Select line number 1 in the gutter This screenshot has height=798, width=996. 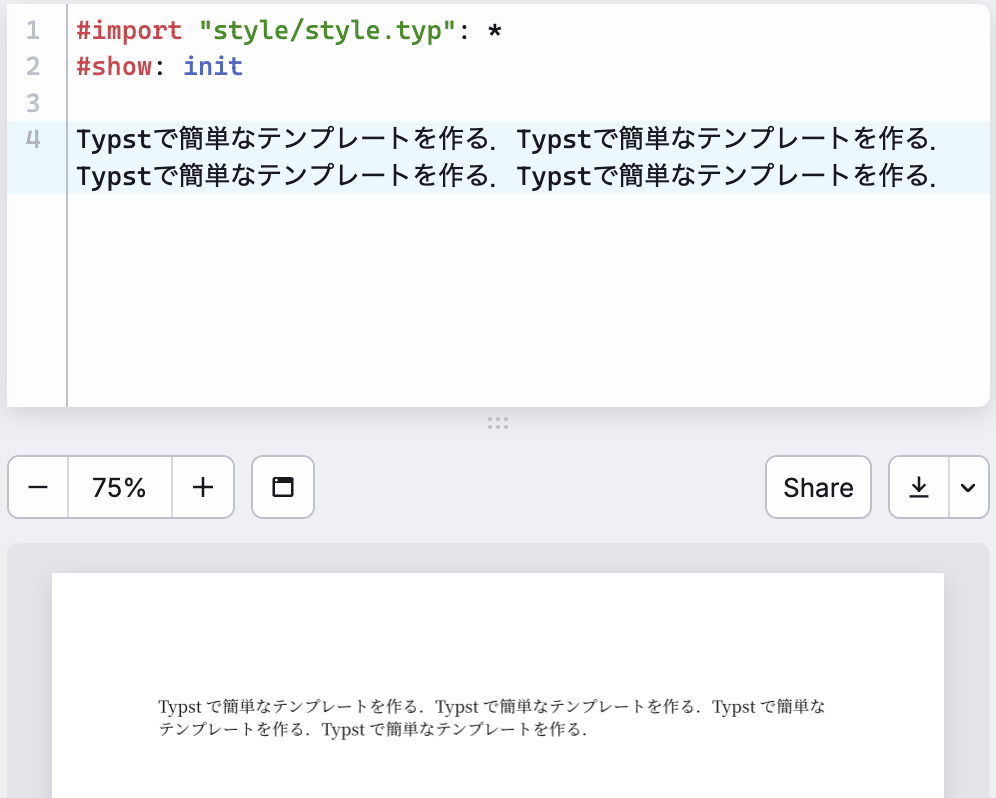point(31,31)
